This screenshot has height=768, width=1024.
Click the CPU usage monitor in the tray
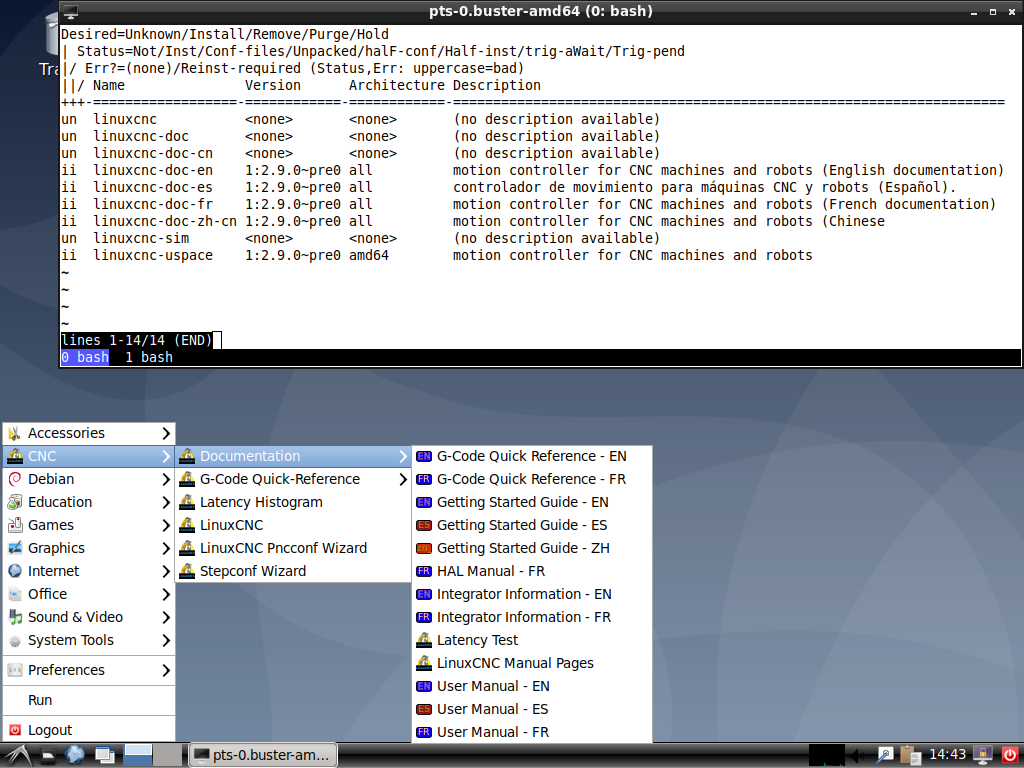[x=827, y=756]
